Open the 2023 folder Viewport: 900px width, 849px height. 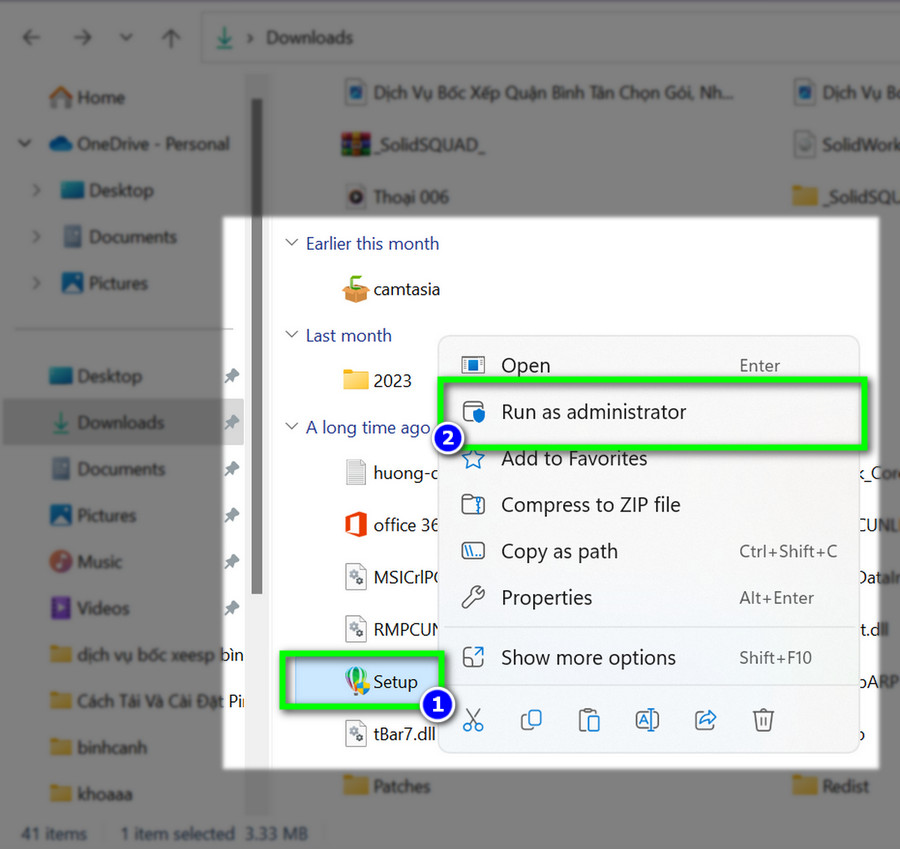(391, 381)
